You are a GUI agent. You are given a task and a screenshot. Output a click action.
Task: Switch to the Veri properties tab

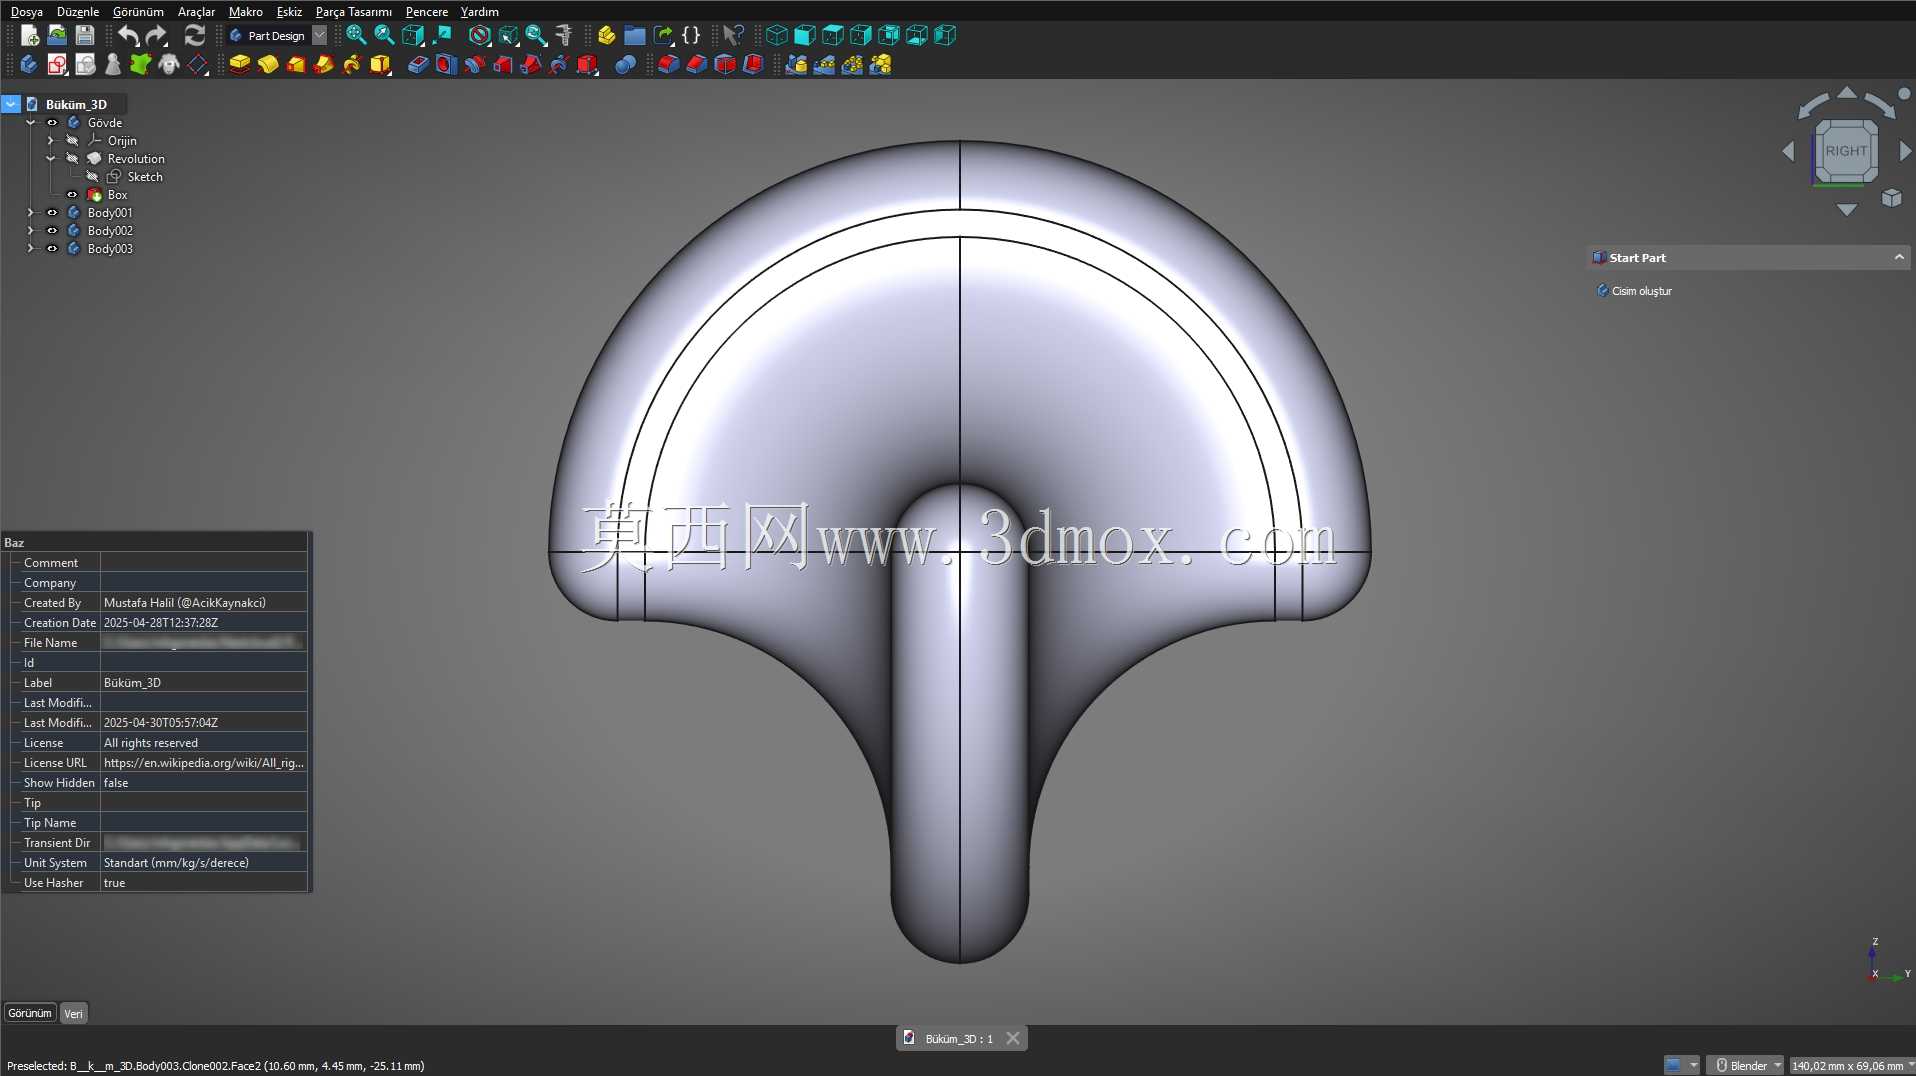pos(74,1014)
